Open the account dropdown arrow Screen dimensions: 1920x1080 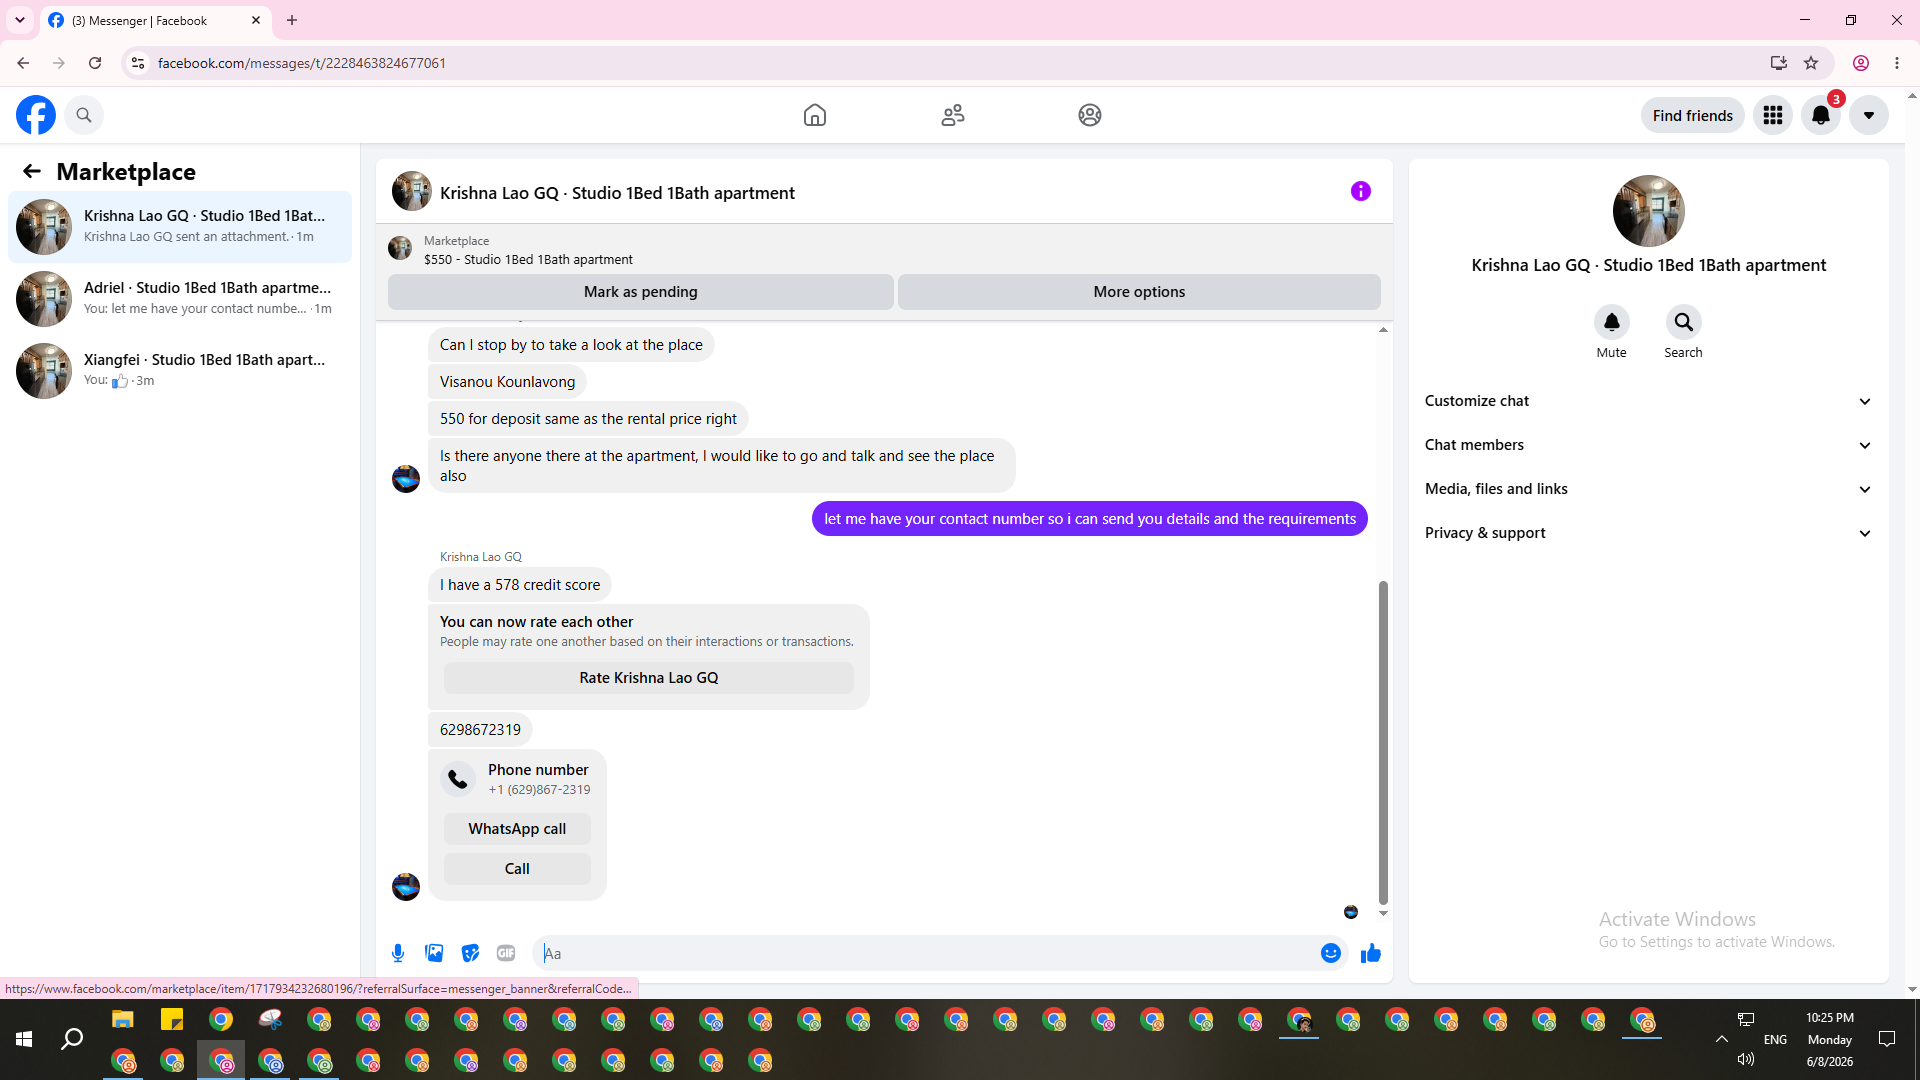point(1869,115)
